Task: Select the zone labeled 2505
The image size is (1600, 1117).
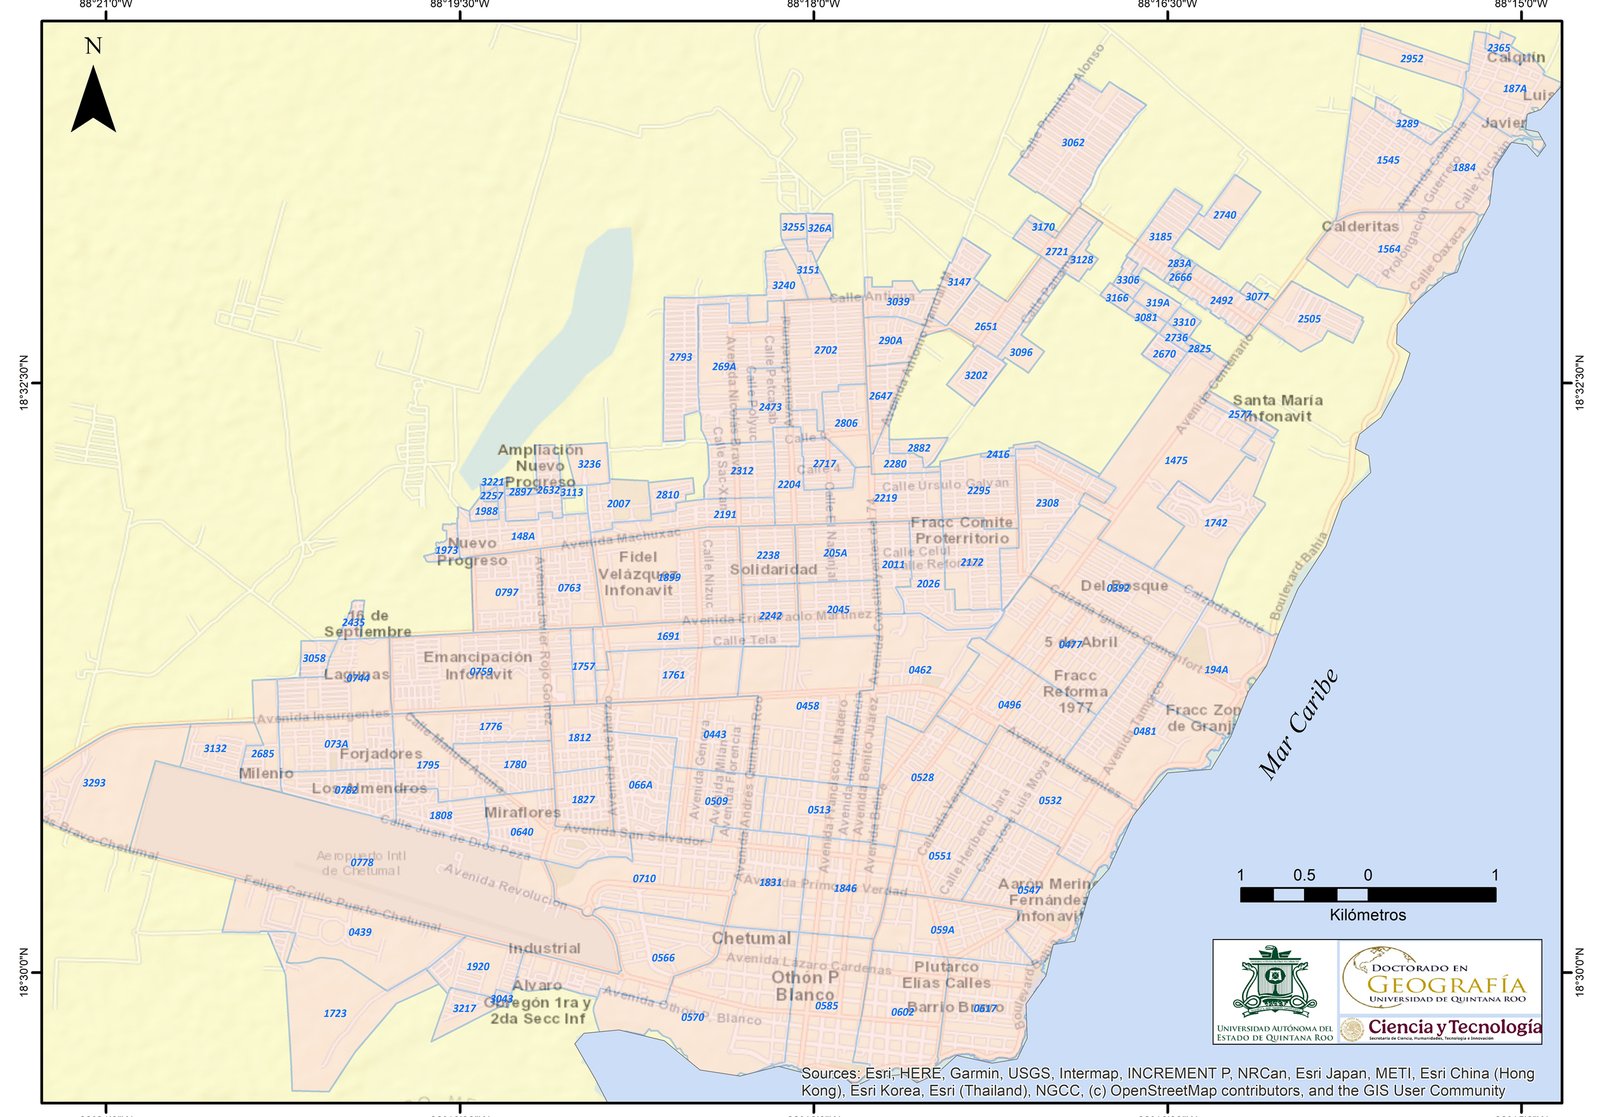Action: click(1309, 319)
